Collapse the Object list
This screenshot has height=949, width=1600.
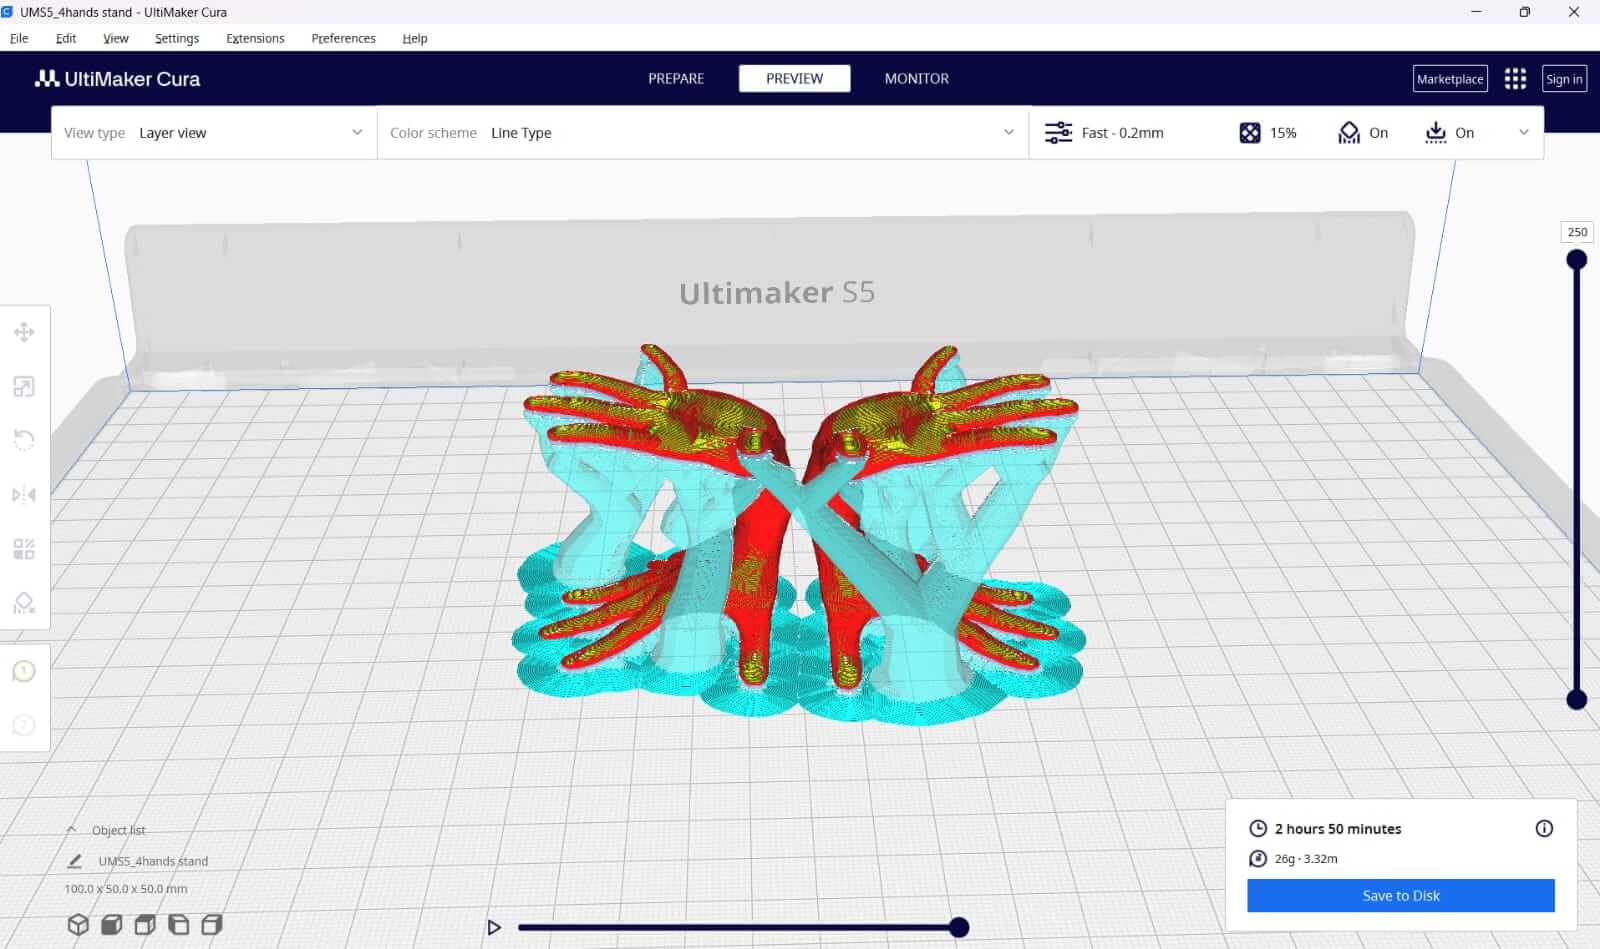72,830
